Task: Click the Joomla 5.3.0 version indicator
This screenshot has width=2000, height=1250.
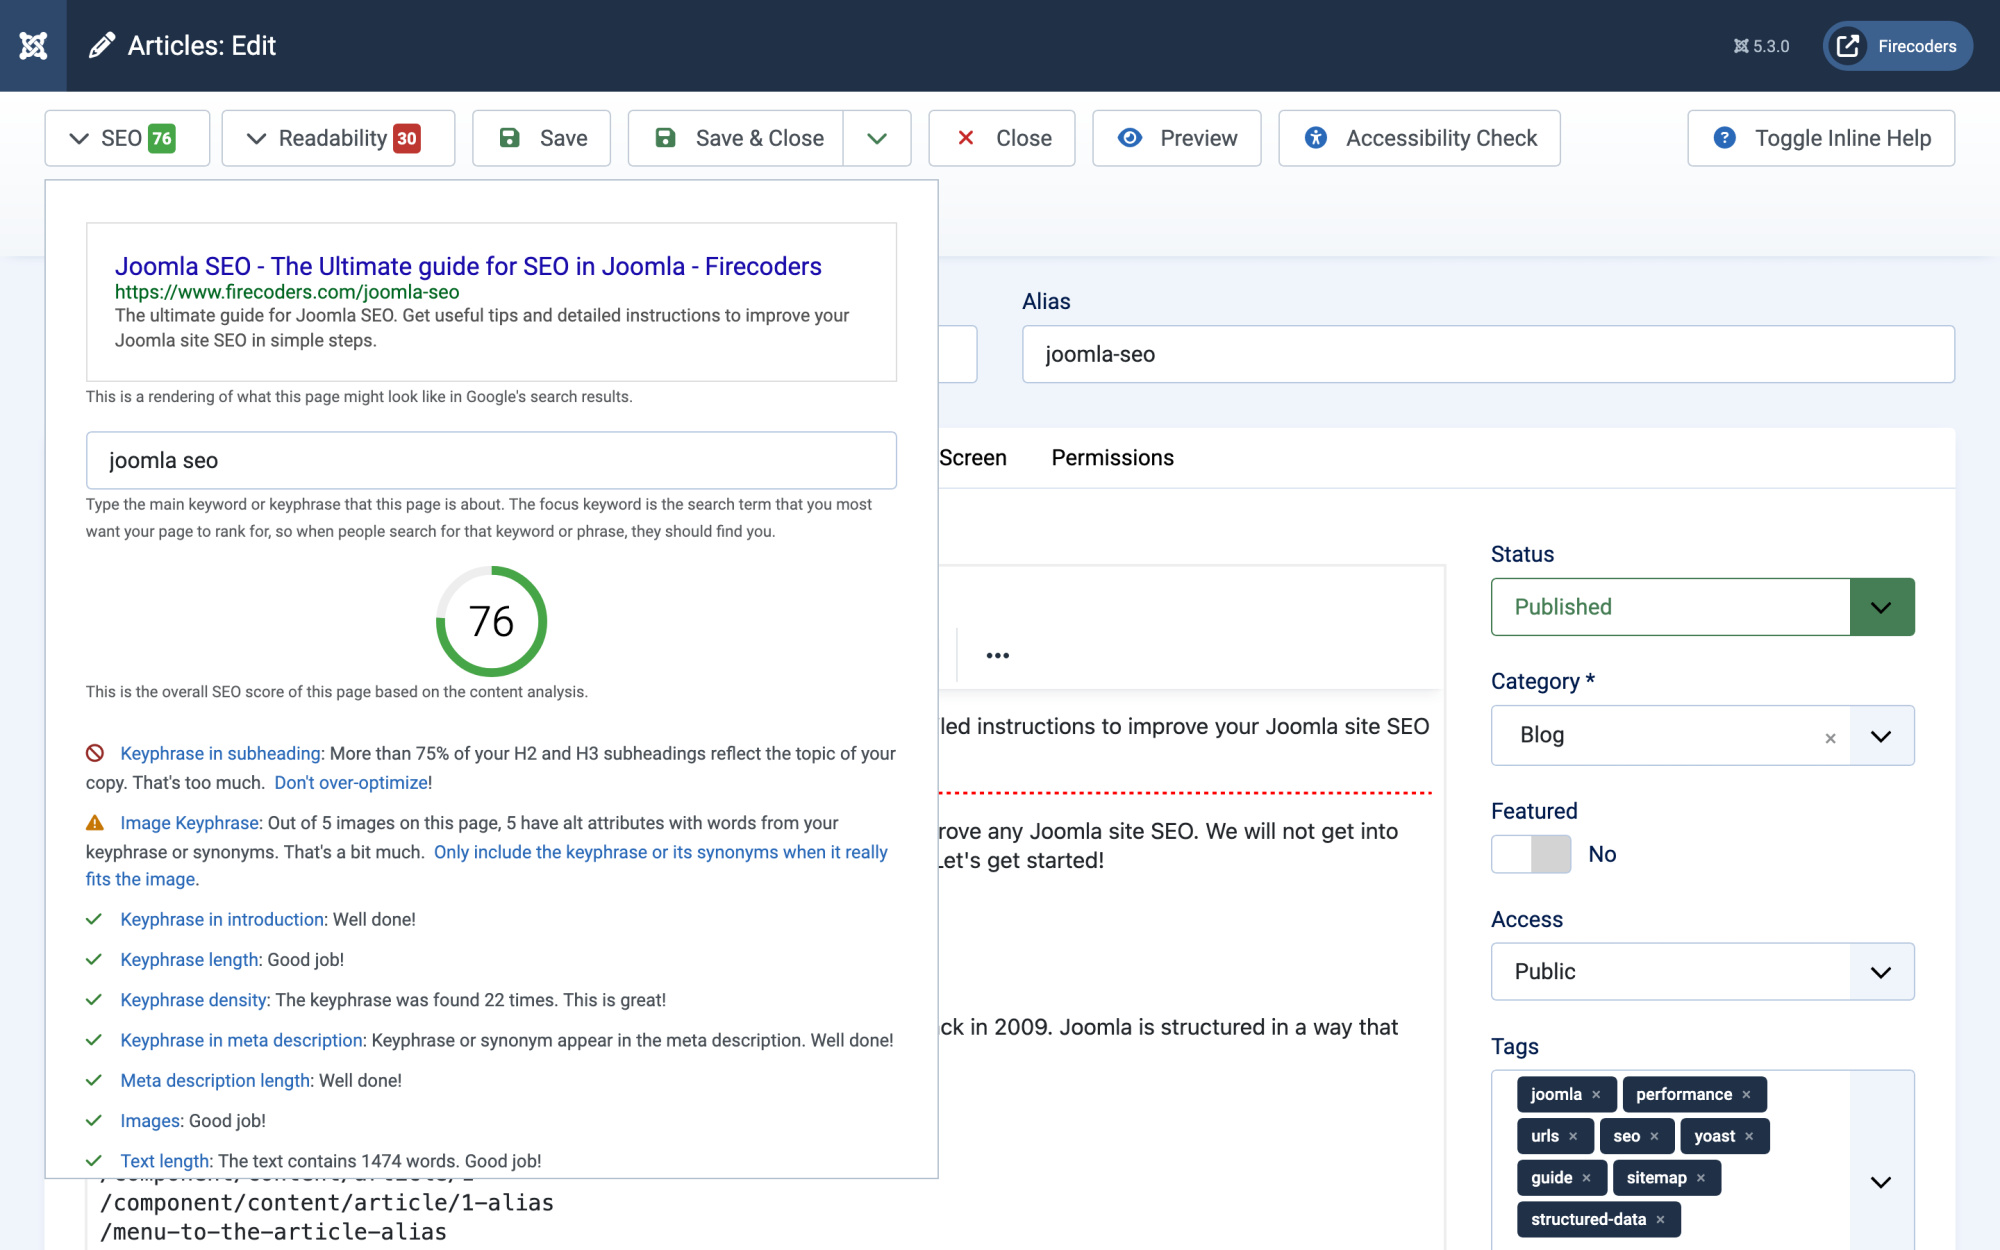Action: (1761, 46)
